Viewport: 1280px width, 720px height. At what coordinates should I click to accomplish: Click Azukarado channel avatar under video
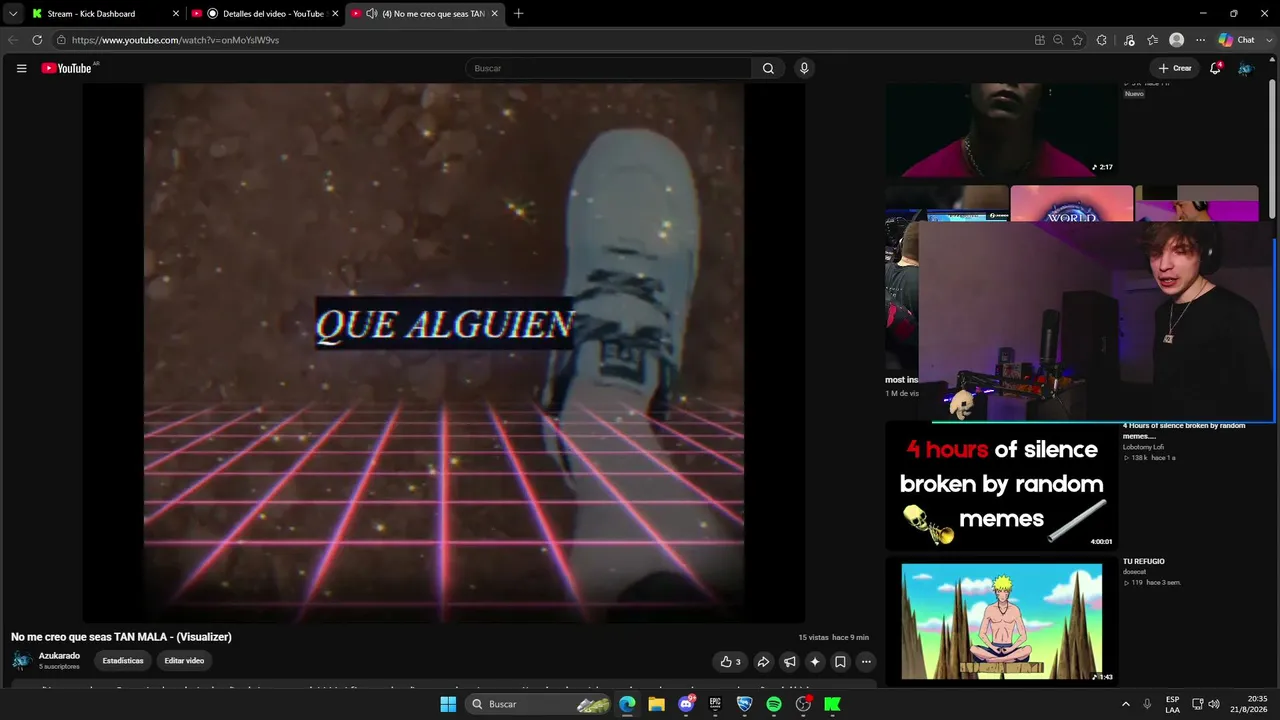coord(22,661)
